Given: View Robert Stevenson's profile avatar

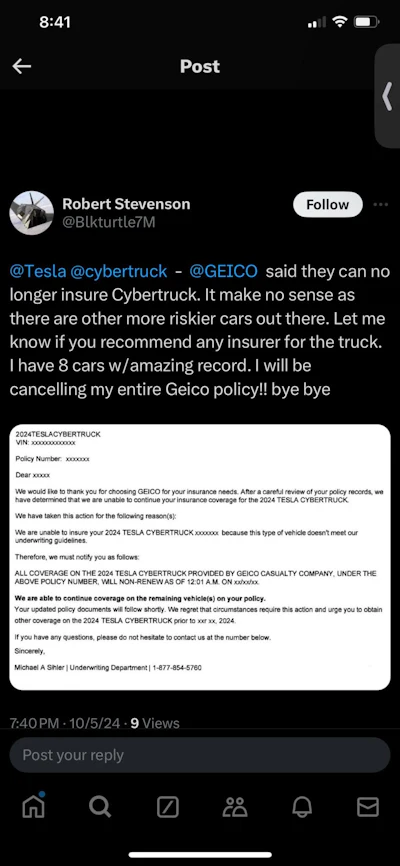Looking at the screenshot, I should [31, 213].
